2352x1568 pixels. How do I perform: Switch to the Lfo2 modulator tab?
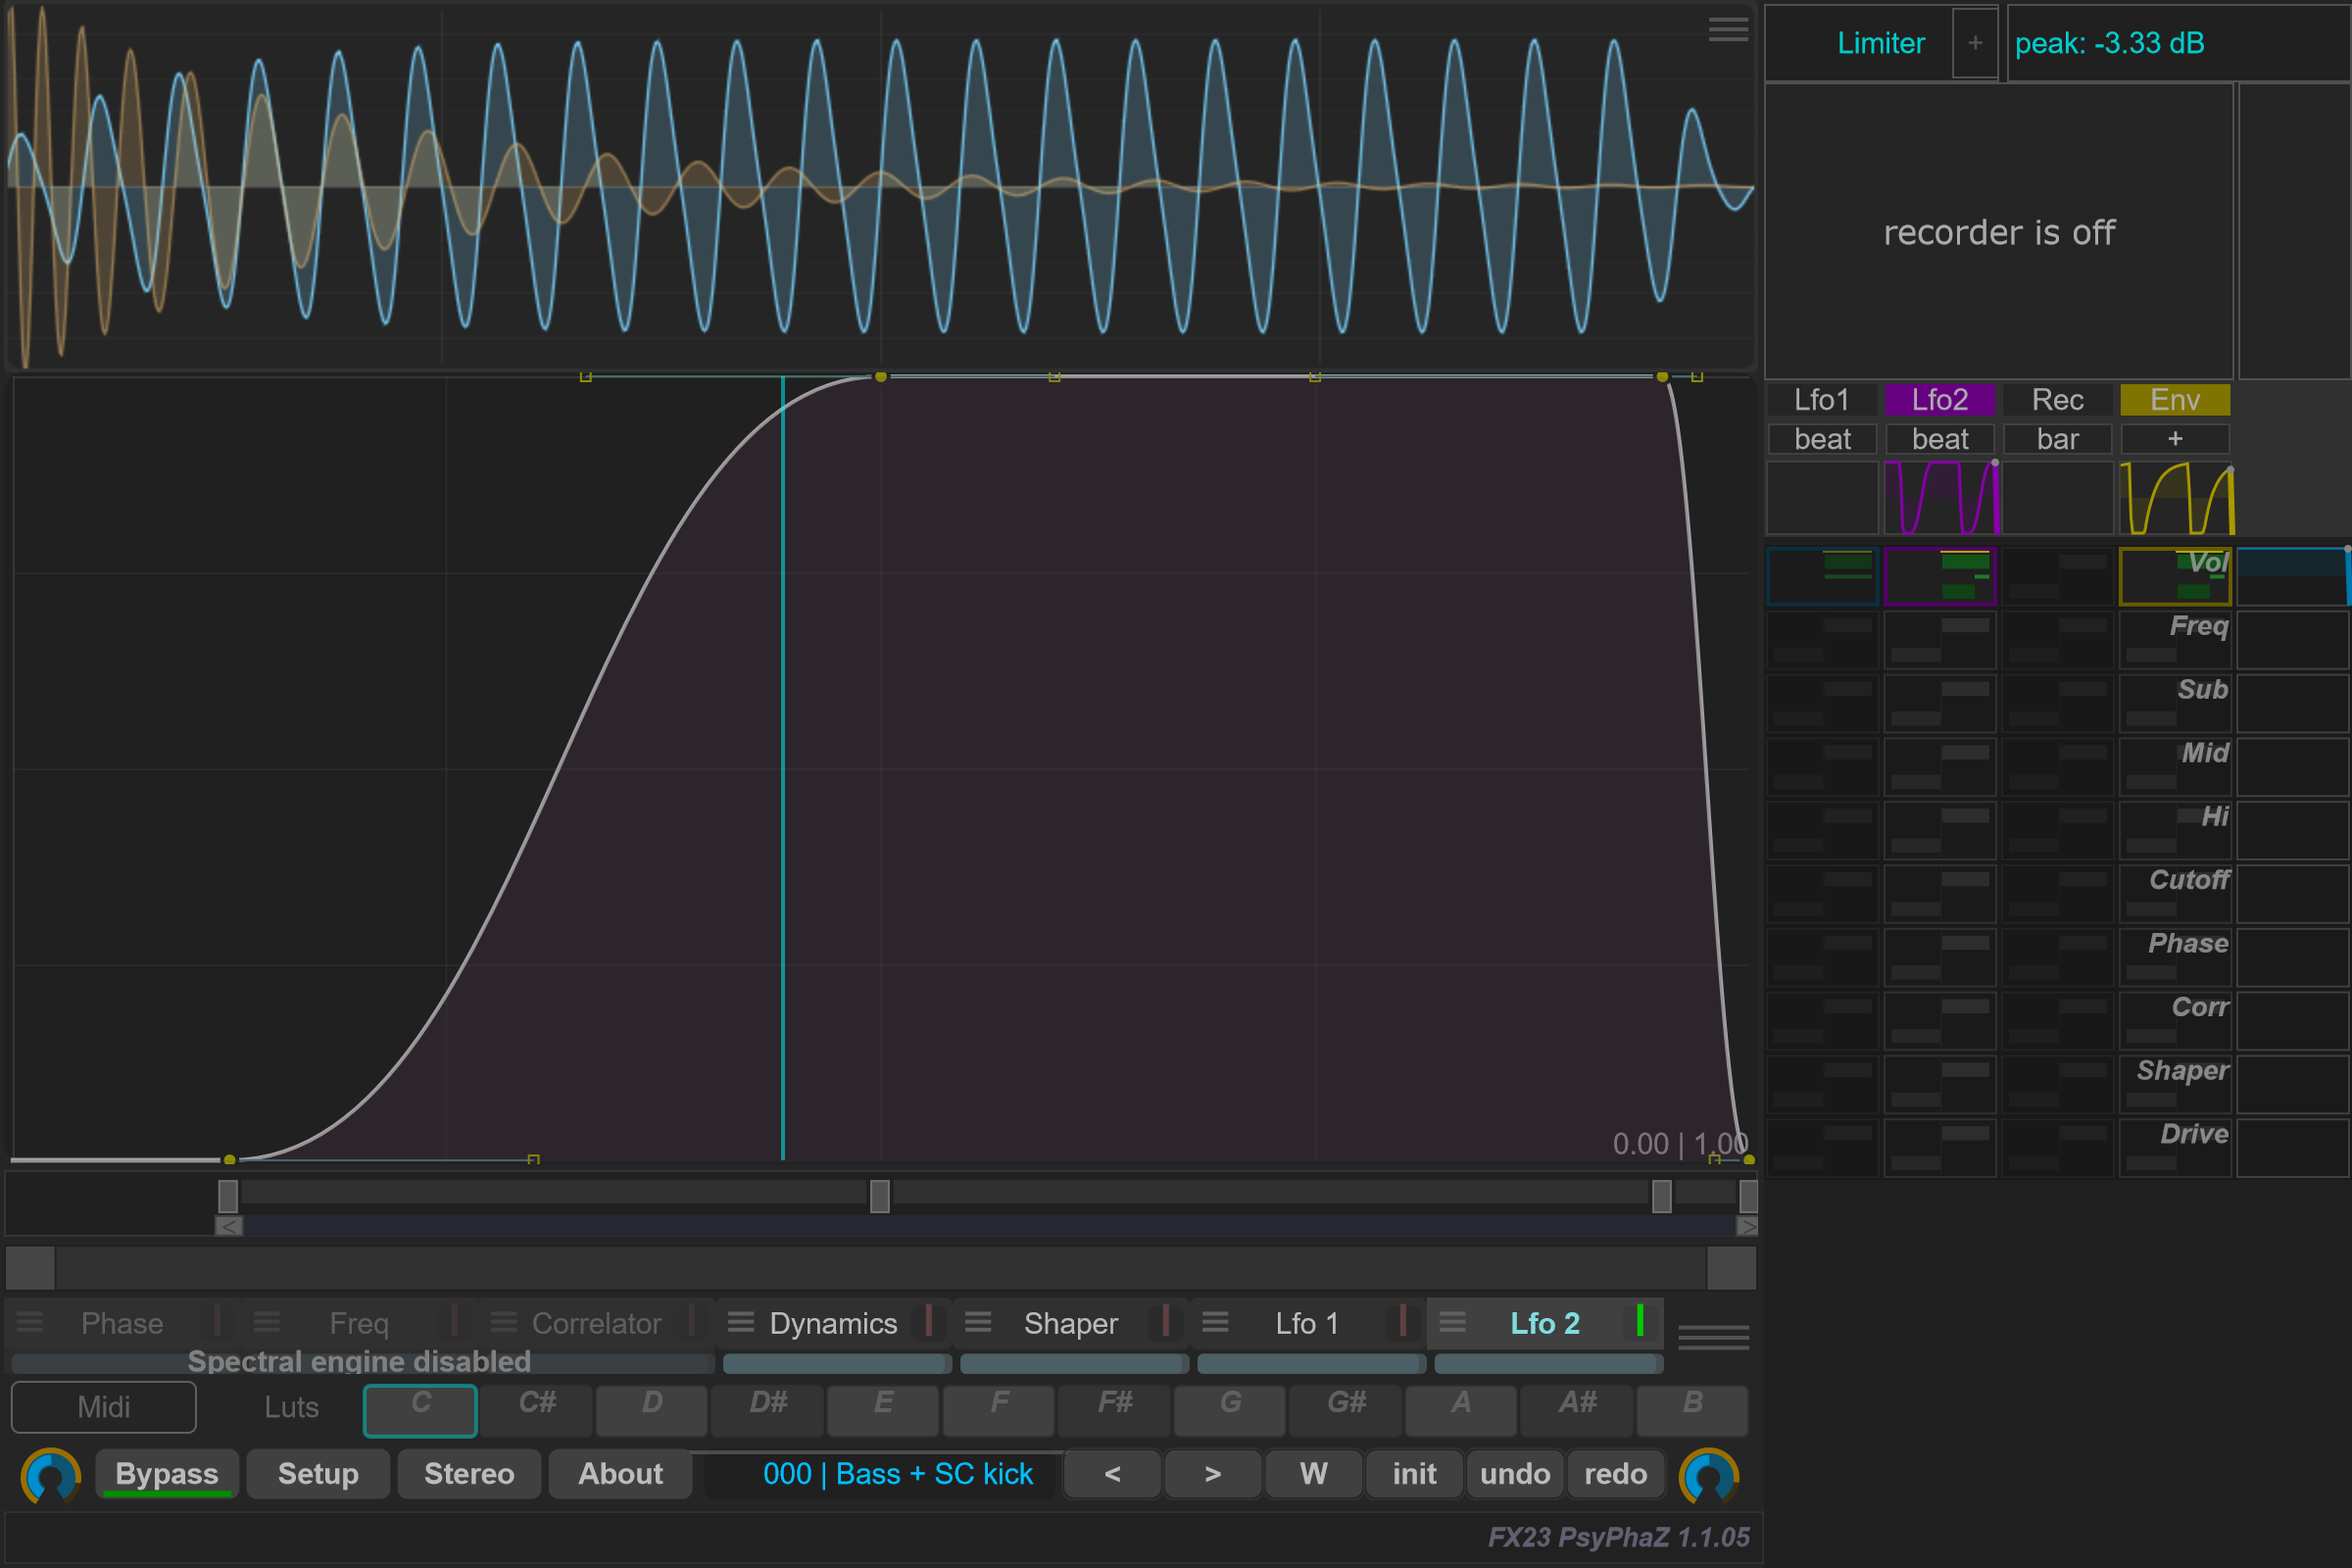coord(1940,400)
